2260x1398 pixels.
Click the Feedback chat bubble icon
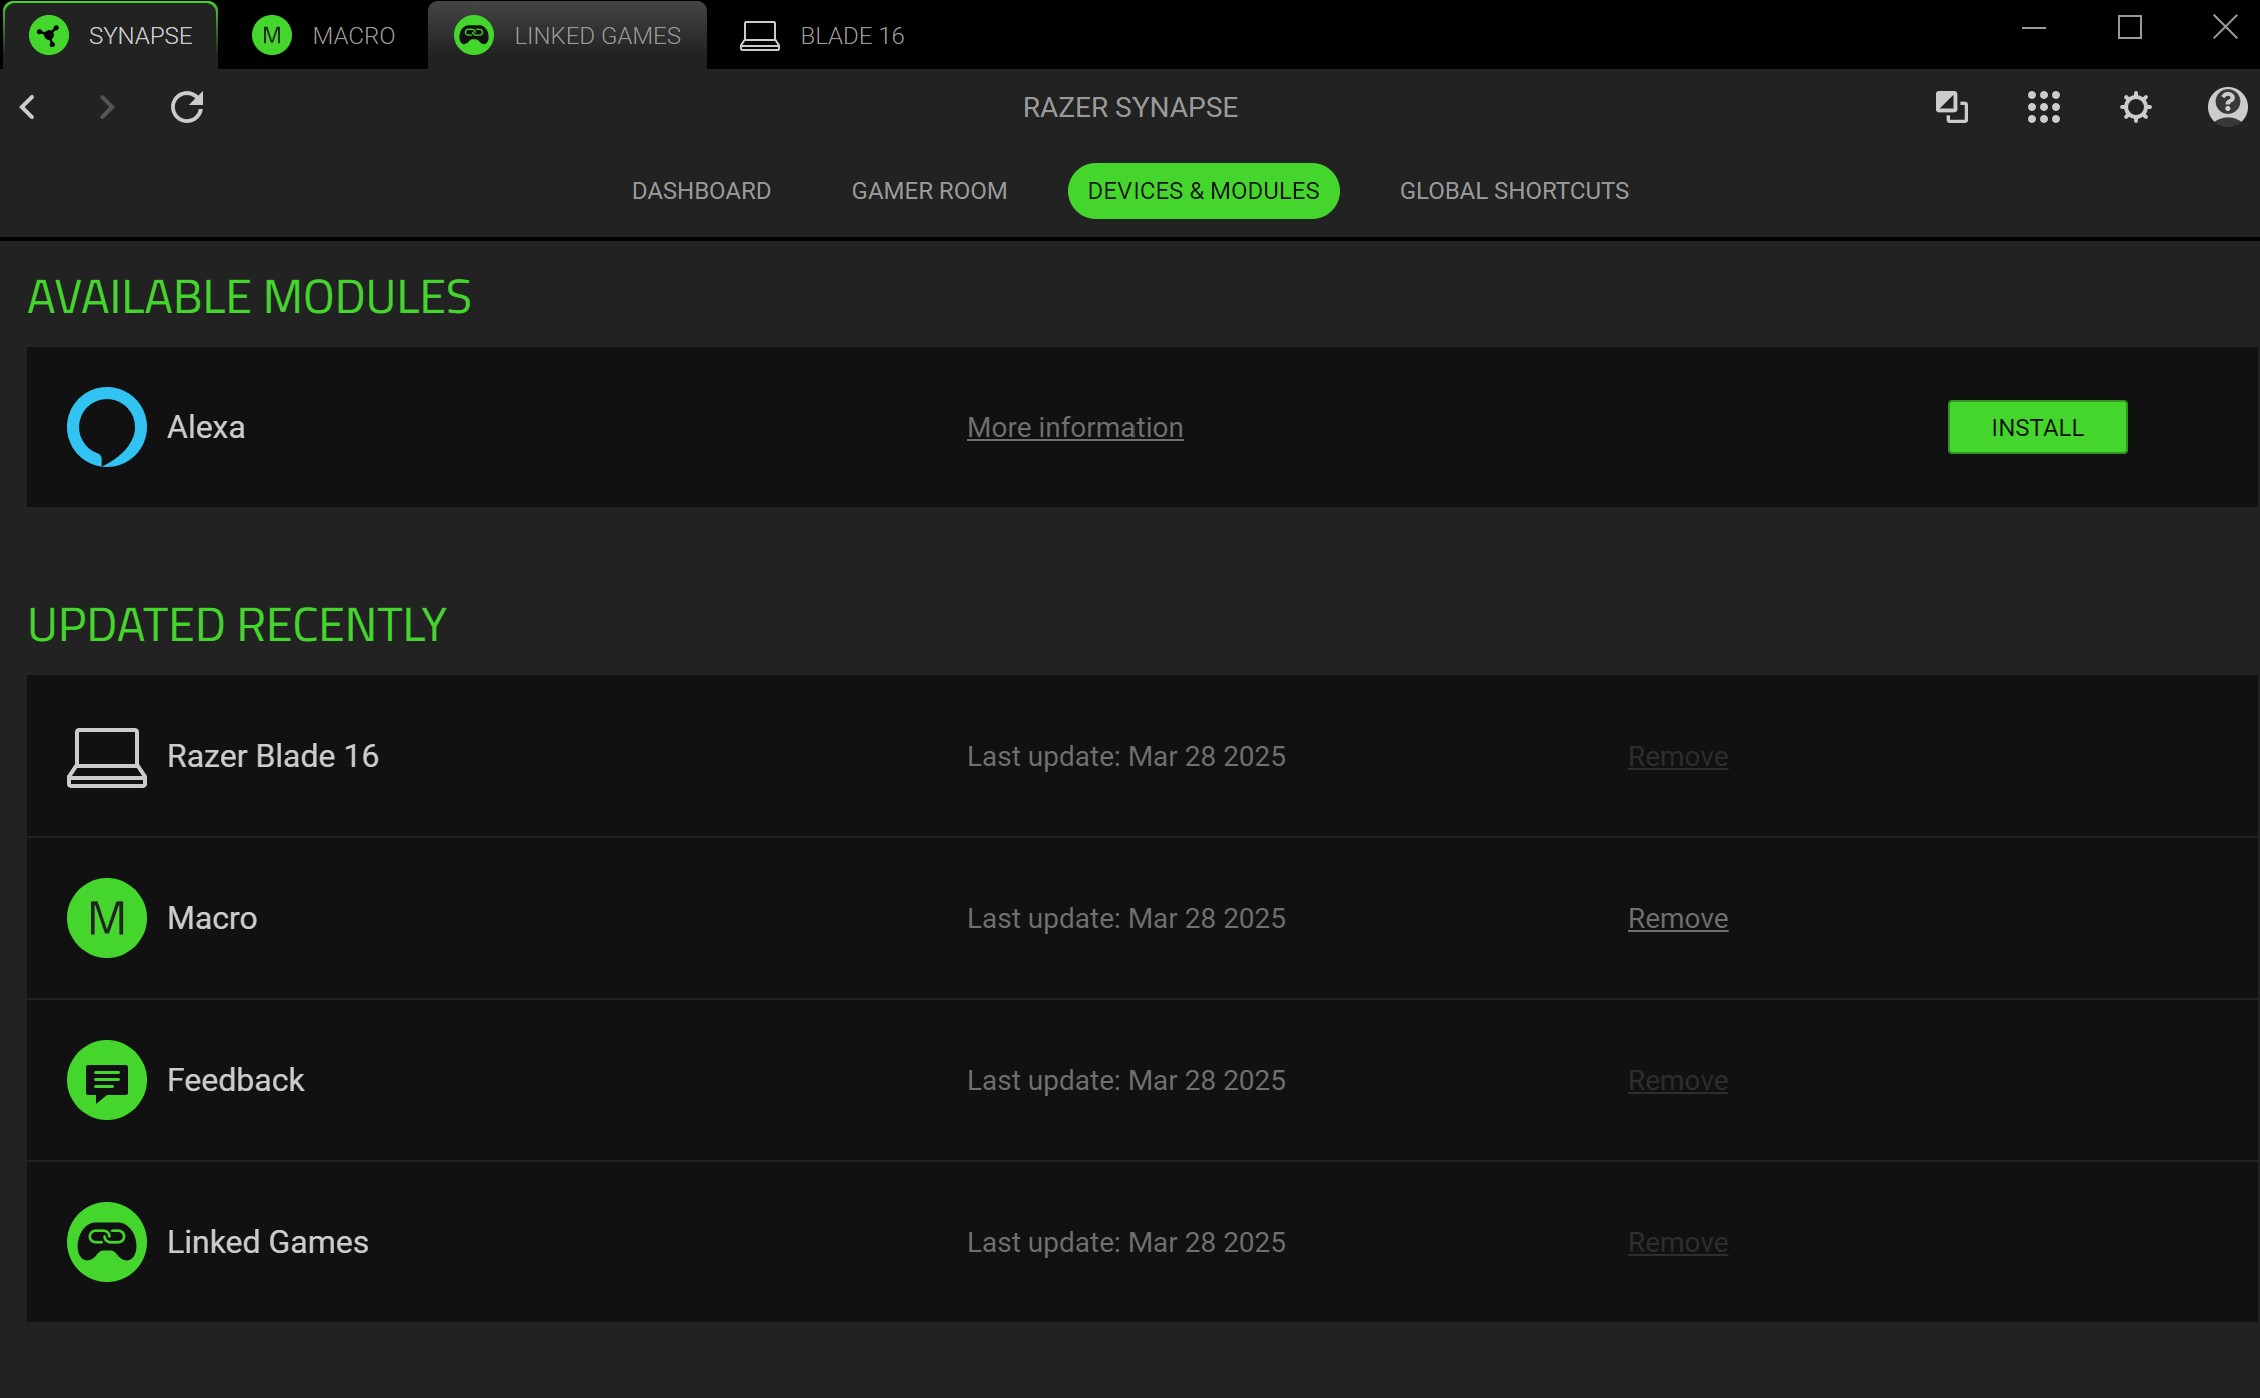pos(107,1080)
